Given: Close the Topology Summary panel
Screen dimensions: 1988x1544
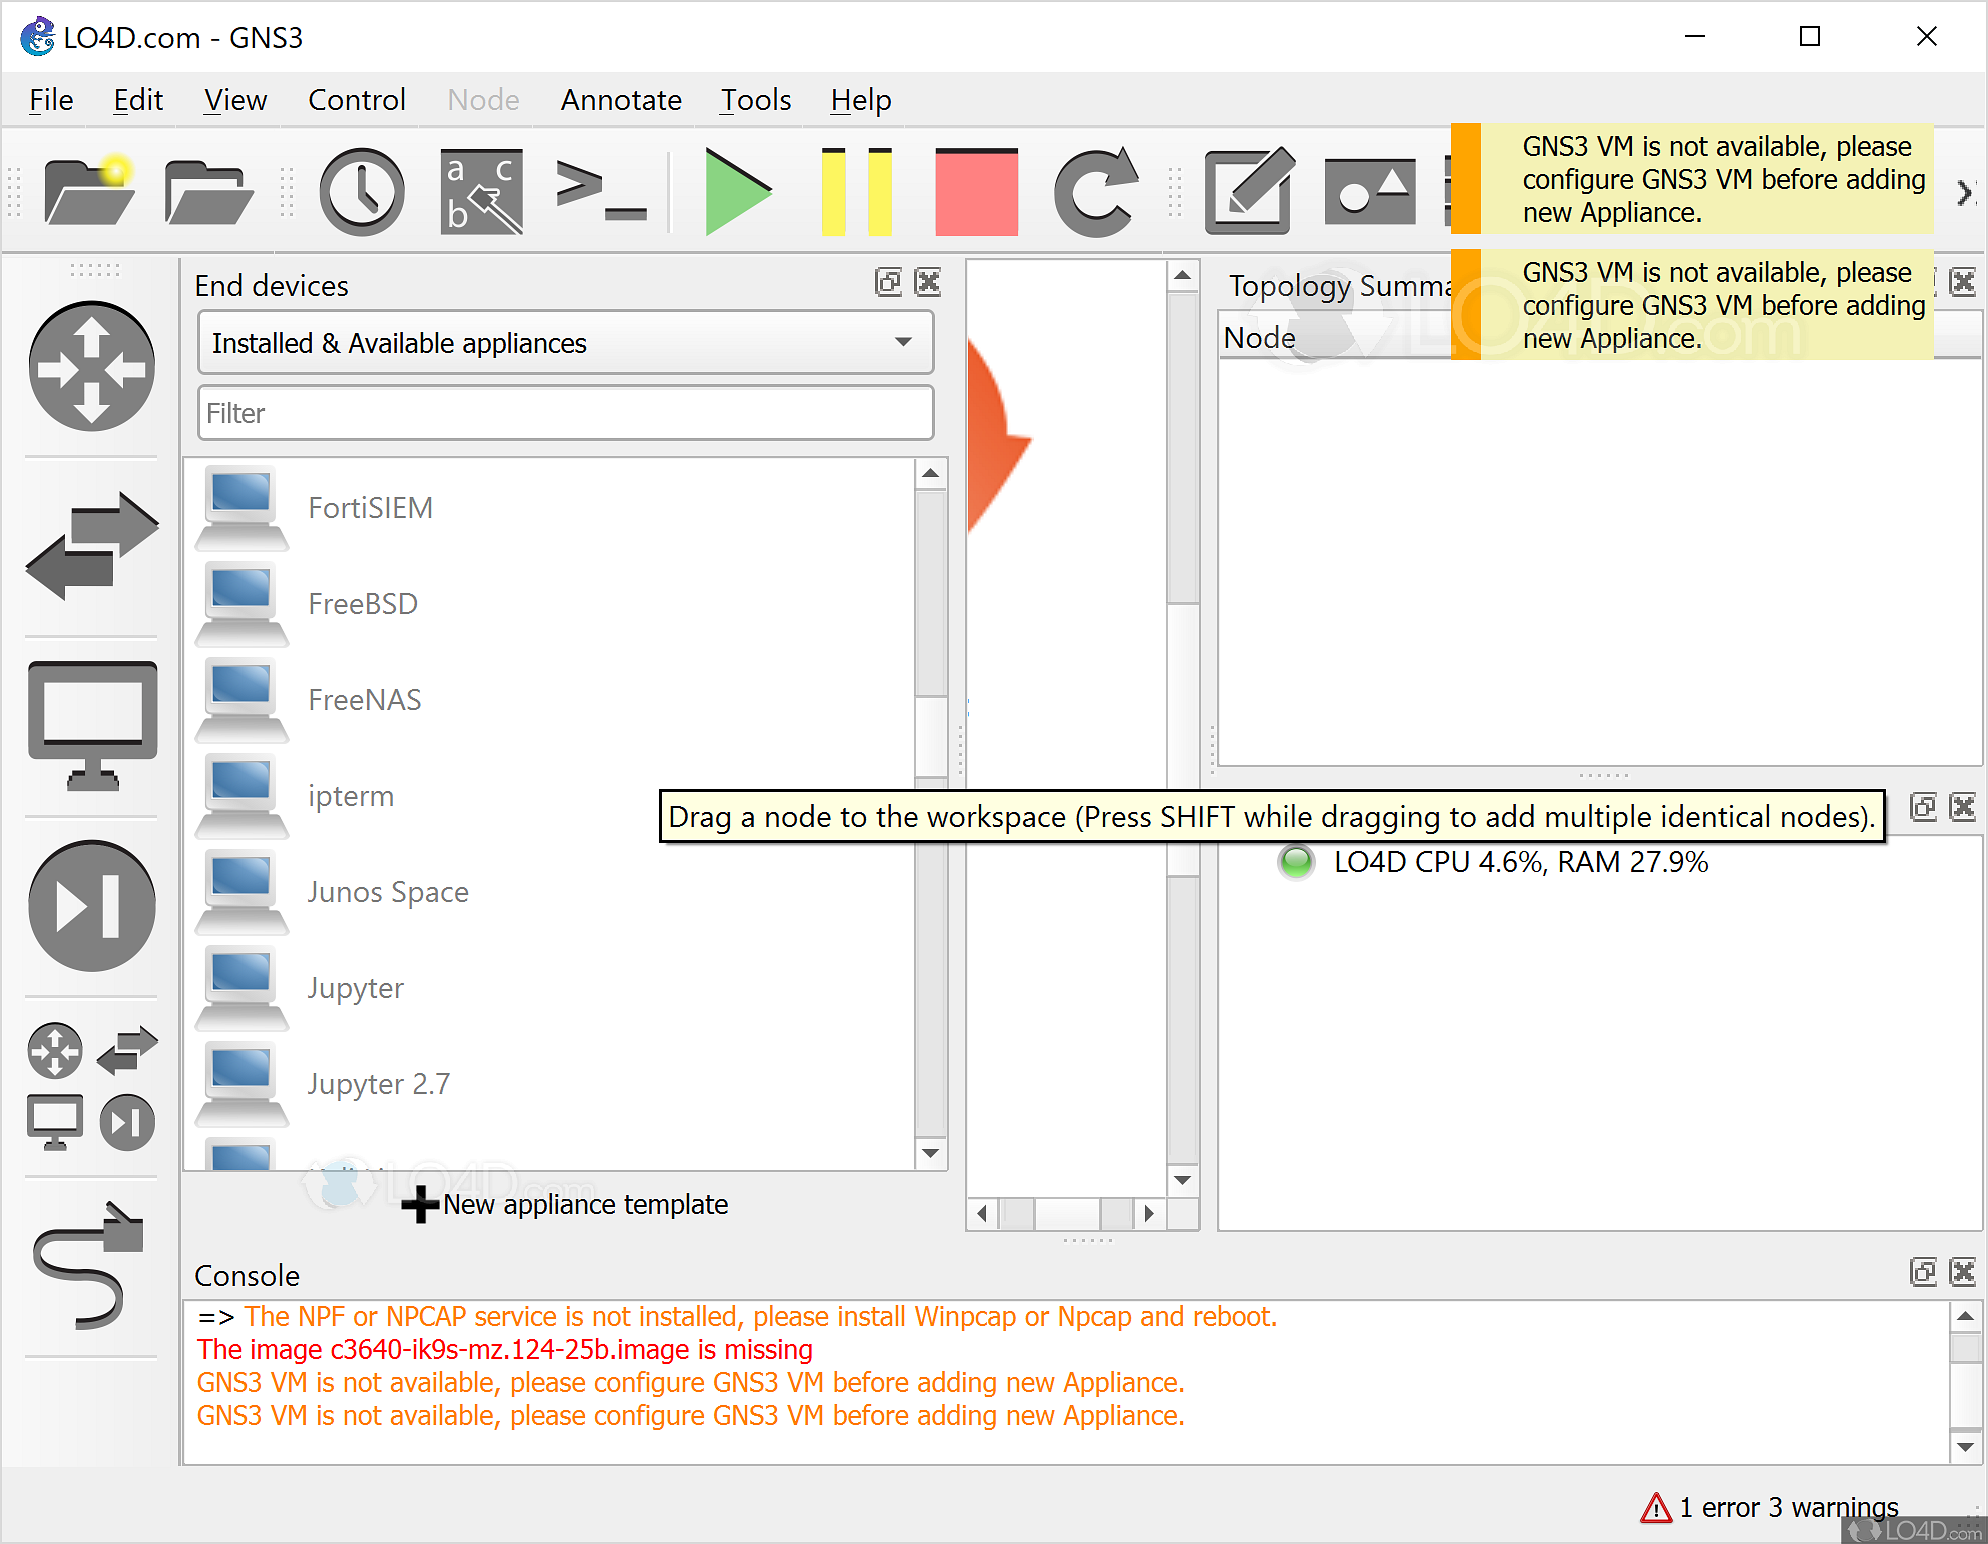Looking at the screenshot, I should coord(1963,282).
